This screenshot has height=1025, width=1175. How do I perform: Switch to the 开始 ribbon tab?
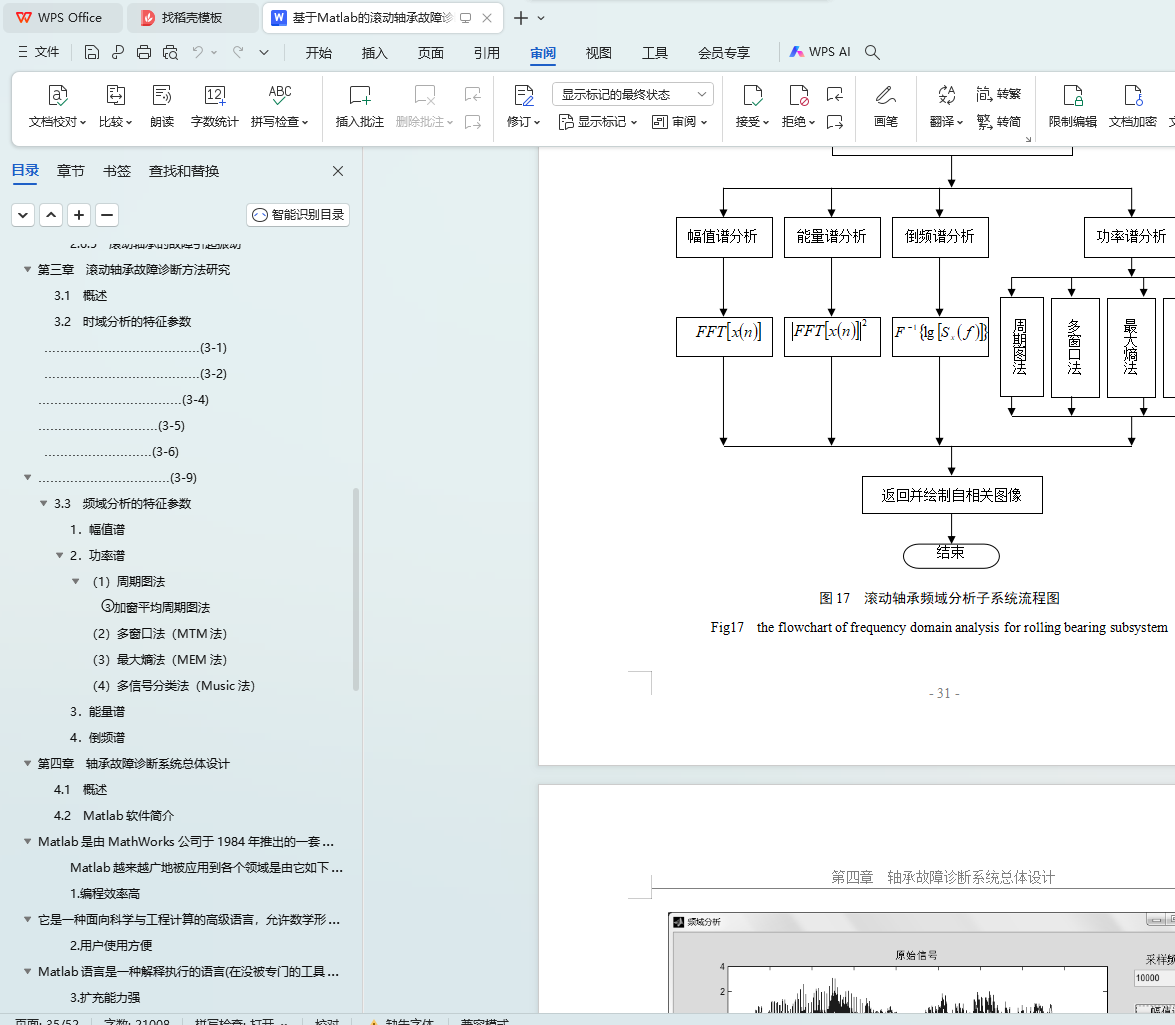click(x=318, y=52)
